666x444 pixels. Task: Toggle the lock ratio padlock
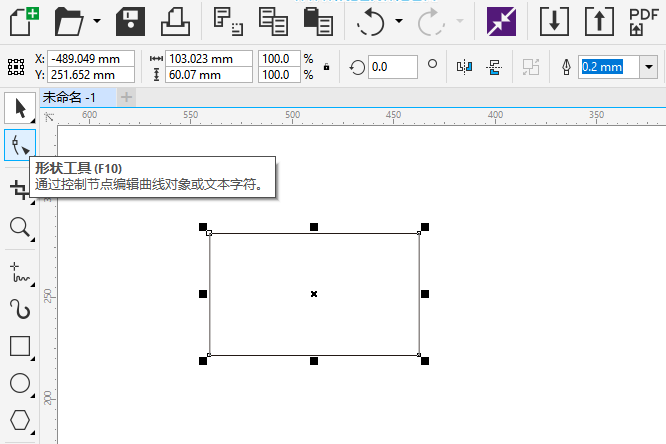[x=326, y=67]
